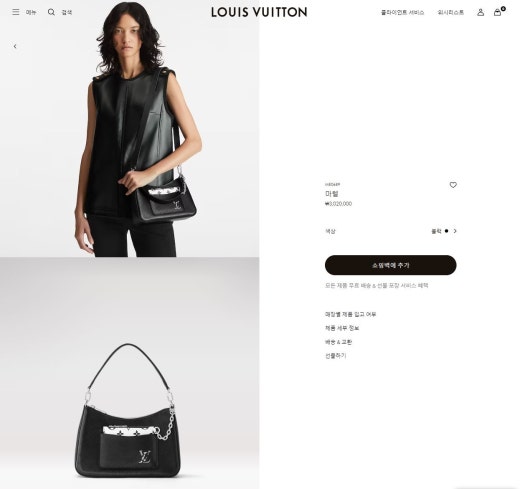
Task: Click the search magnifier icon
Action: pyautogui.click(x=51, y=12)
